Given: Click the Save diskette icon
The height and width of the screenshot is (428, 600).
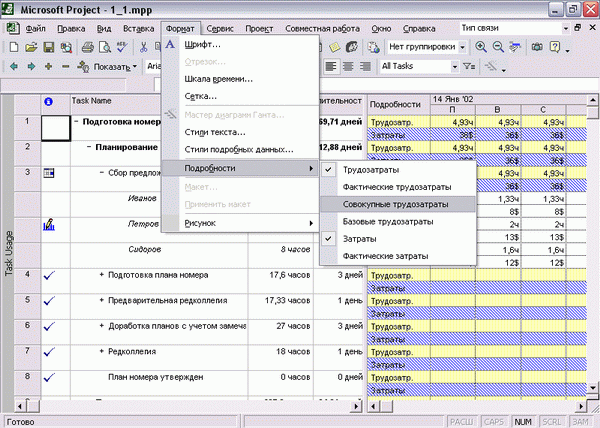Looking at the screenshot, I should click(49, 47).
